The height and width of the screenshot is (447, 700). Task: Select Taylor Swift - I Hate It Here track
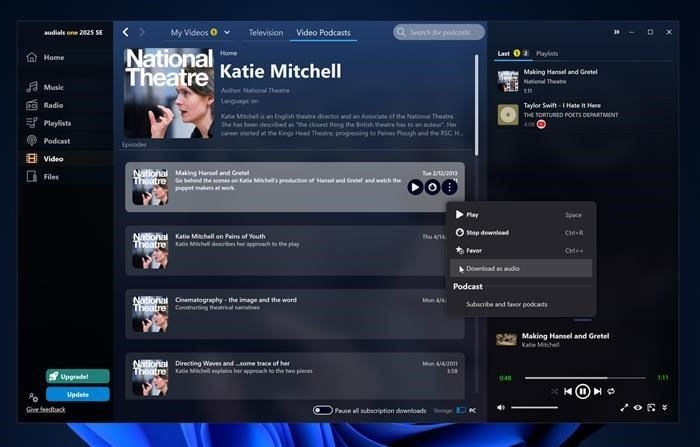[583, 115]
